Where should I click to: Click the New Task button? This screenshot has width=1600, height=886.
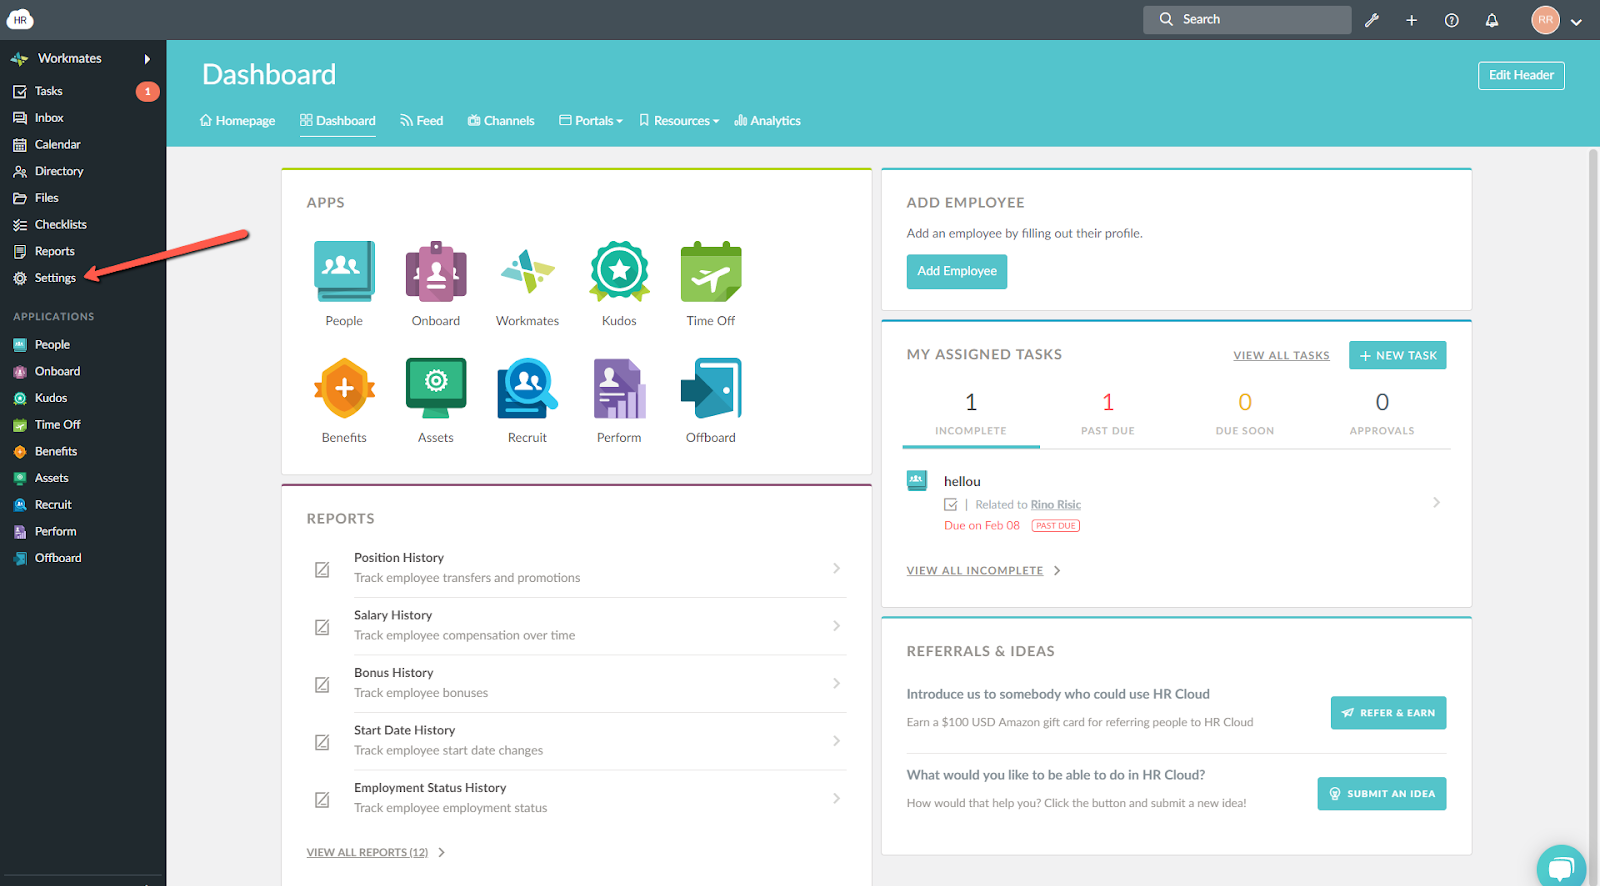[1397, 355]
